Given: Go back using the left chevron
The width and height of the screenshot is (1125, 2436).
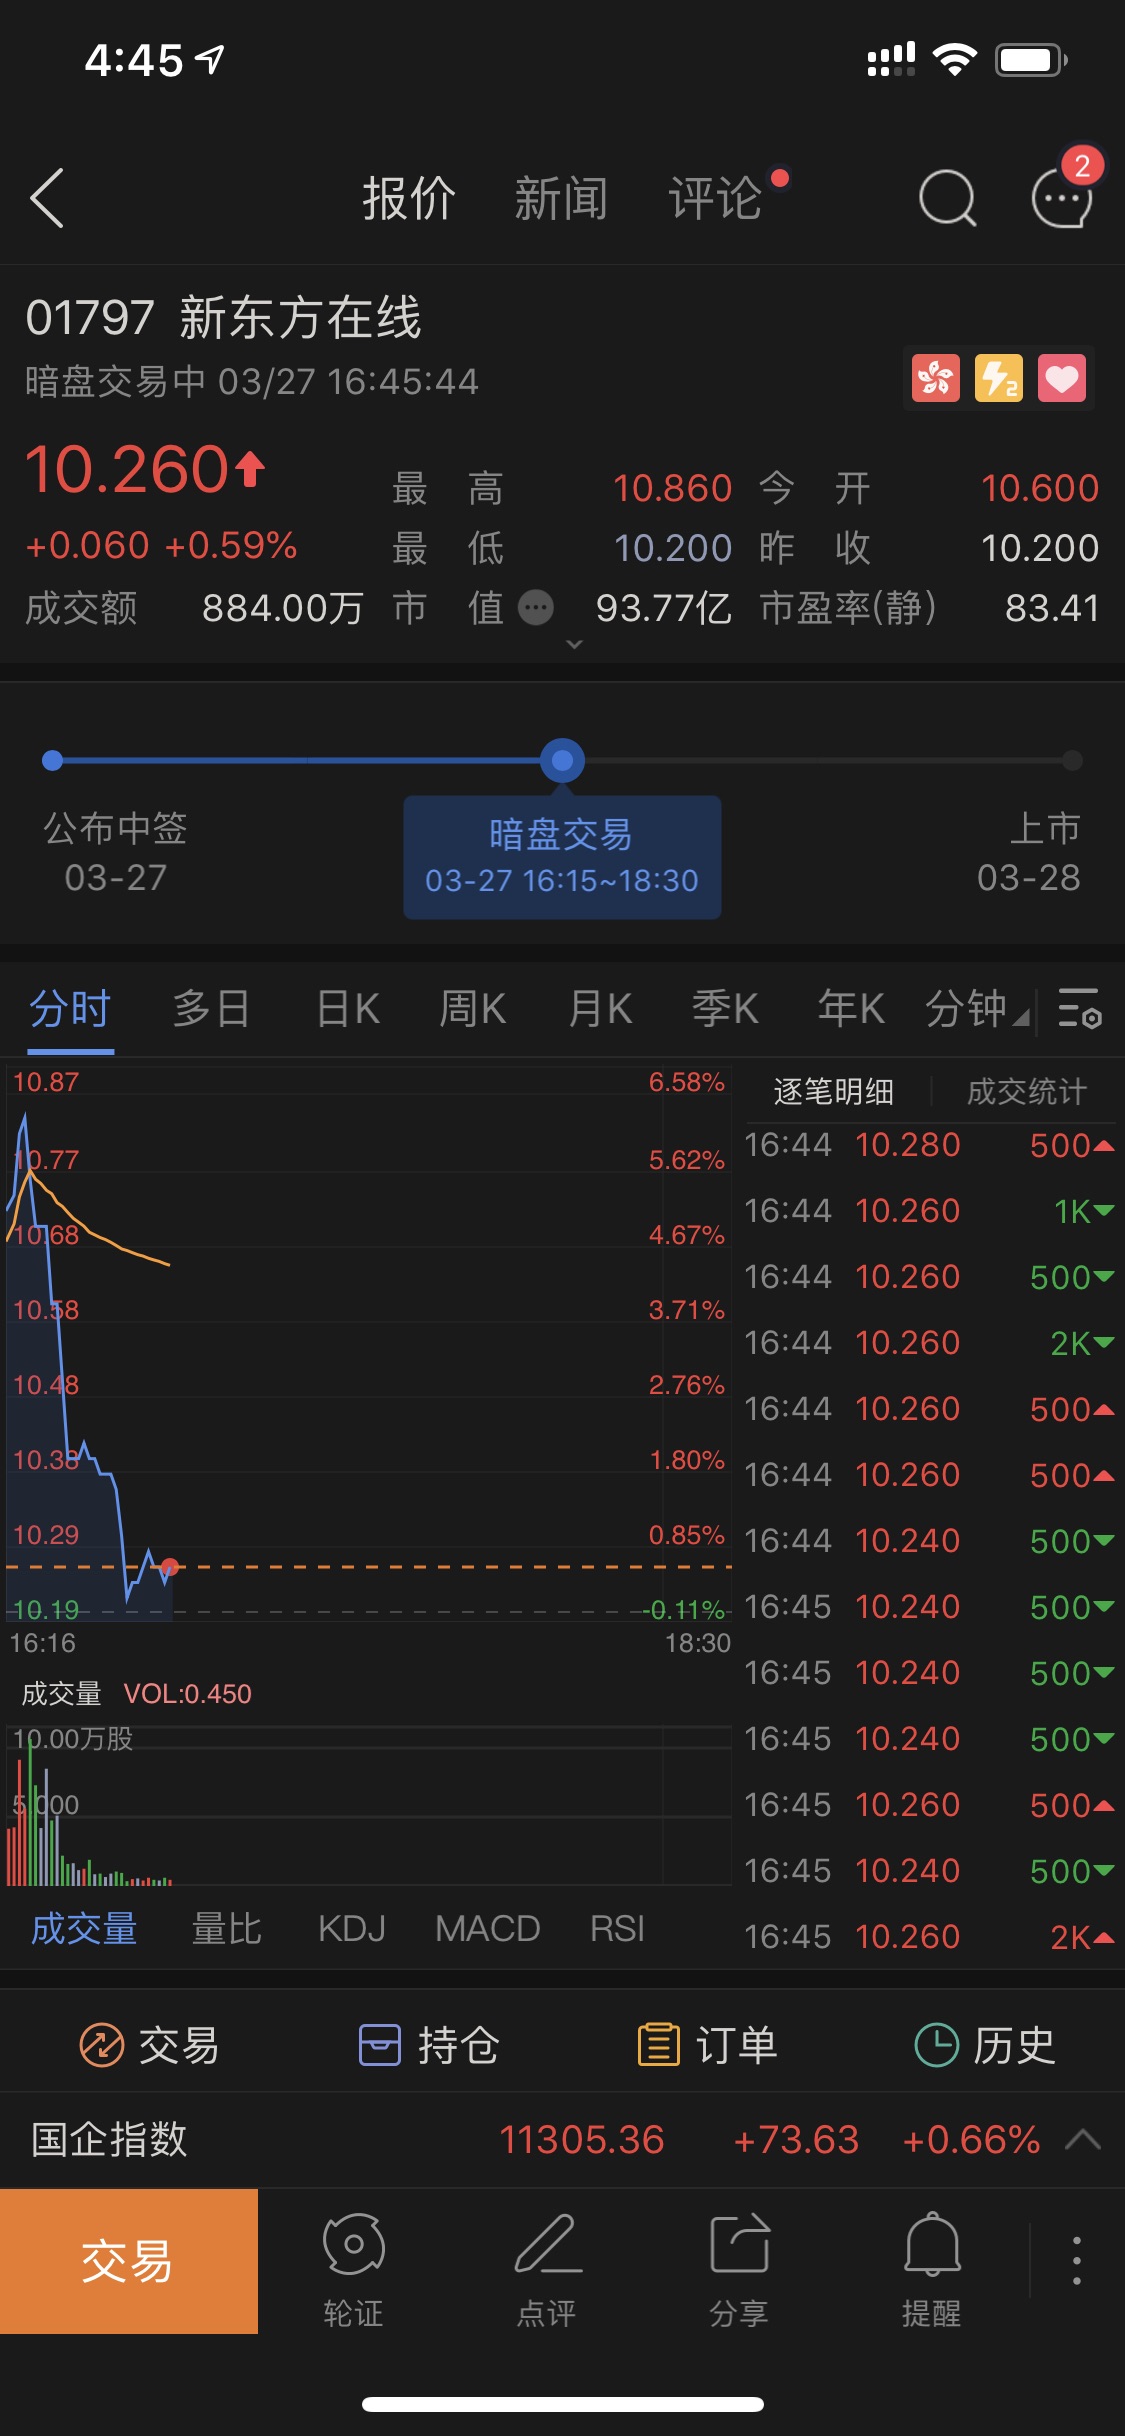Looking at the screenshot, I should coord(47,198).
